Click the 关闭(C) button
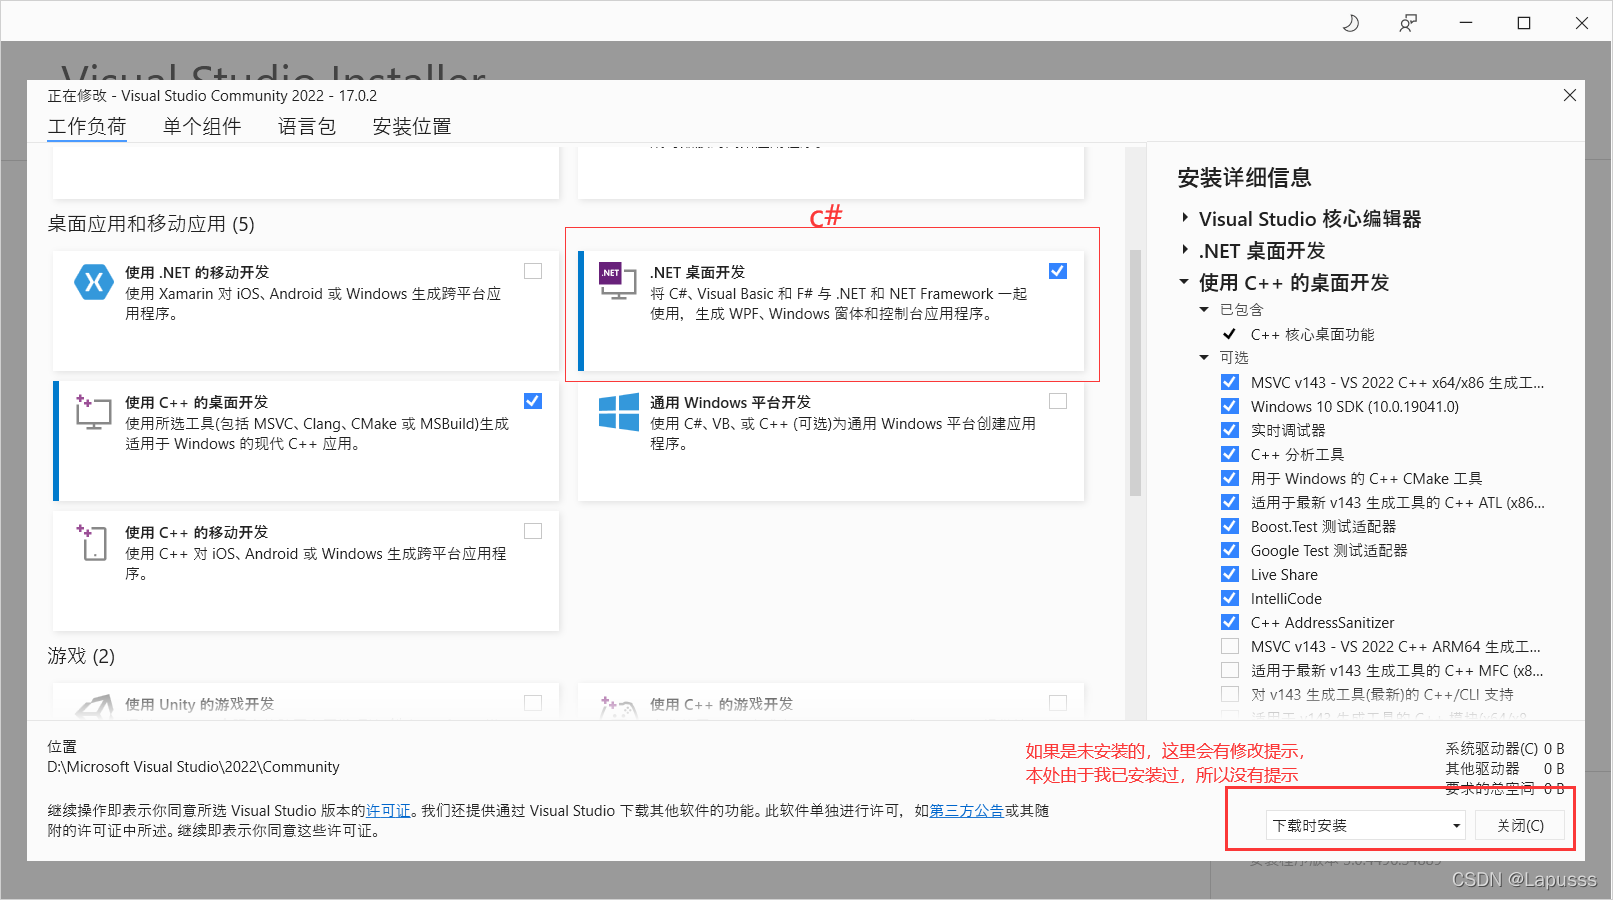Viewport: 1613px width, 900px height. (x=1520, y=825)
